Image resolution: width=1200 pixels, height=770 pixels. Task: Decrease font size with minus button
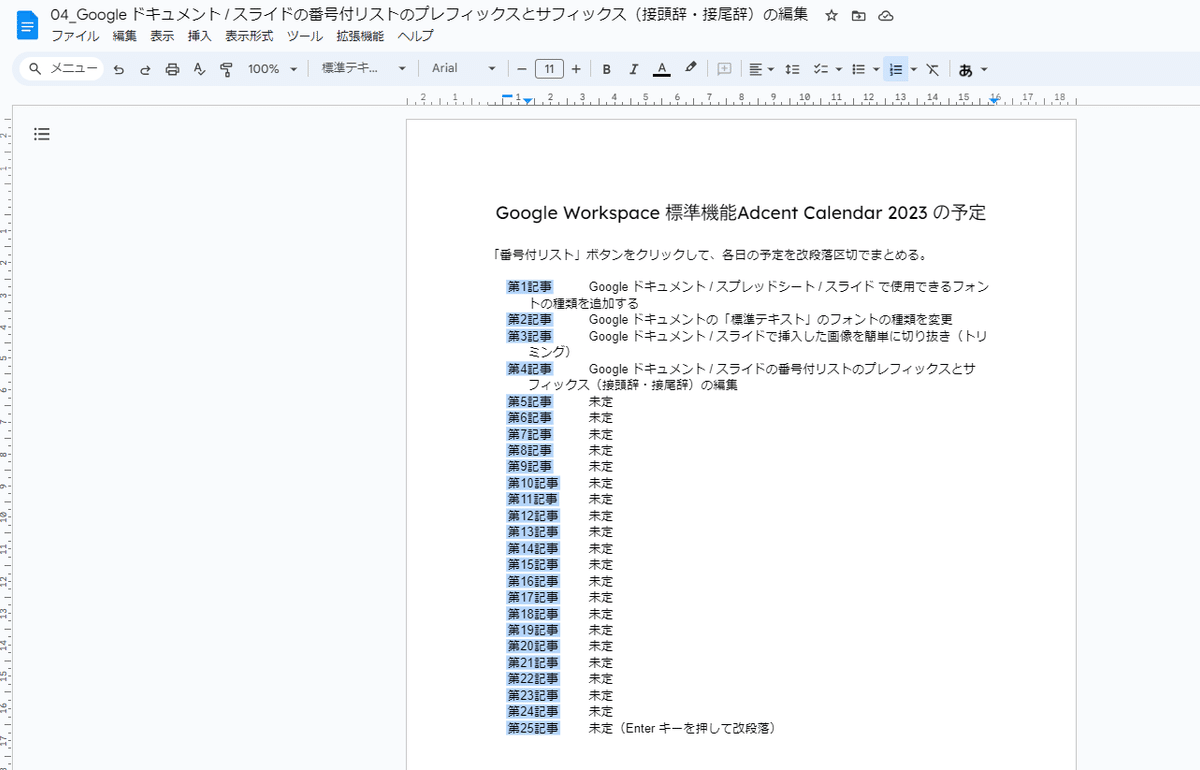point(521,69)
